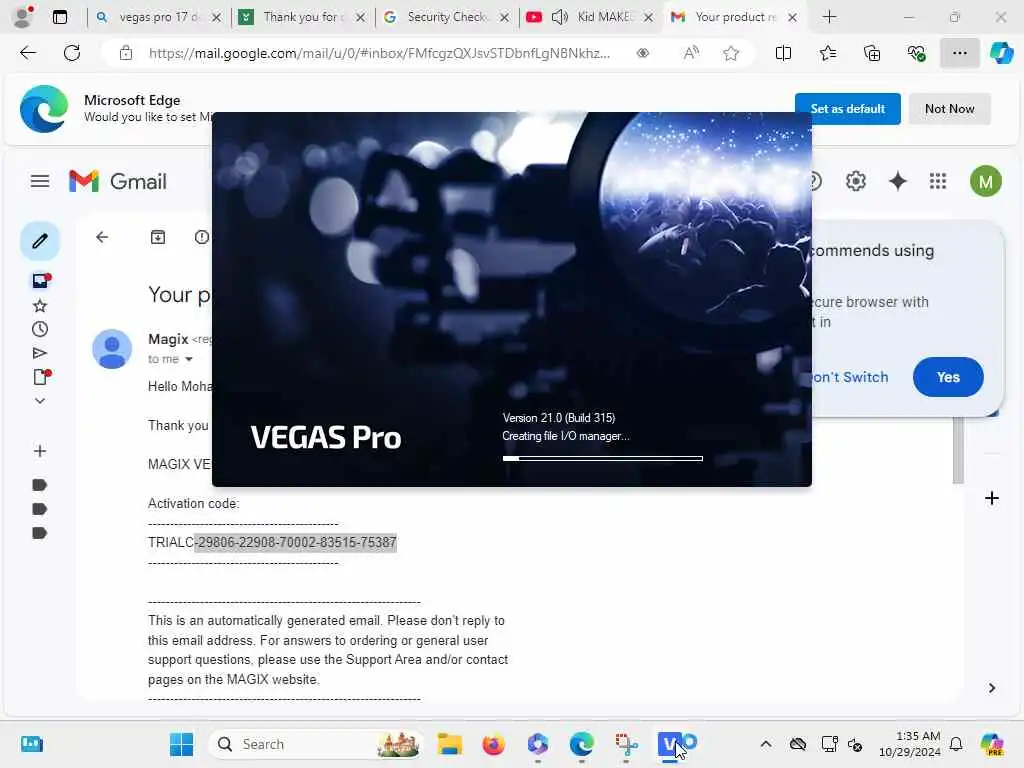Reload the page with the refresh icon
The width and height of the screenshot is (1024, 768).
(72, 53)
